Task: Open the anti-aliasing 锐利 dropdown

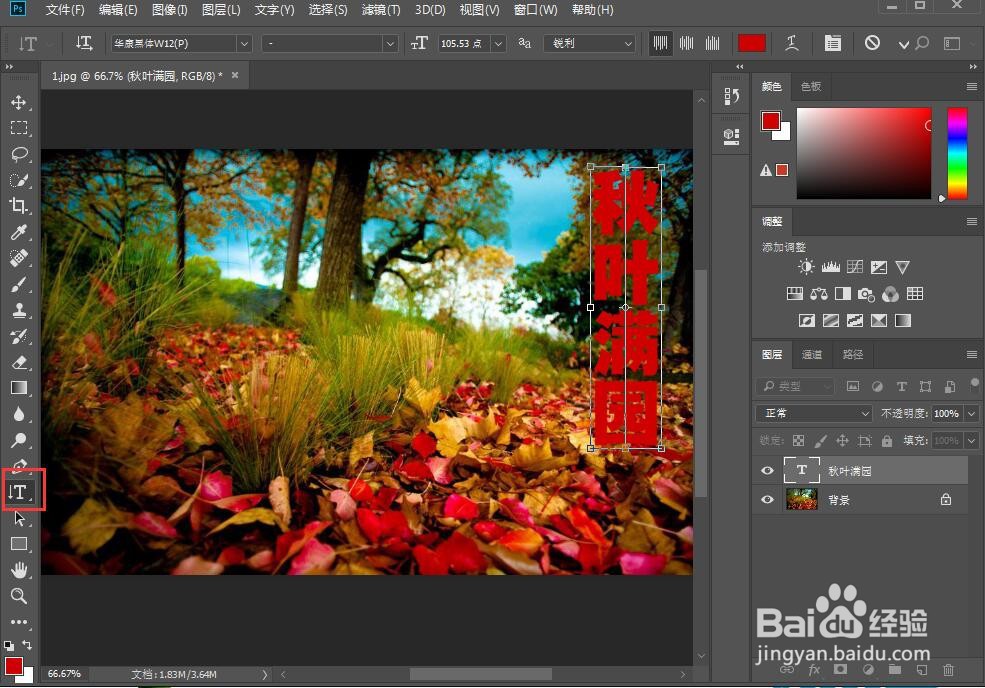Action: point(591,43)
